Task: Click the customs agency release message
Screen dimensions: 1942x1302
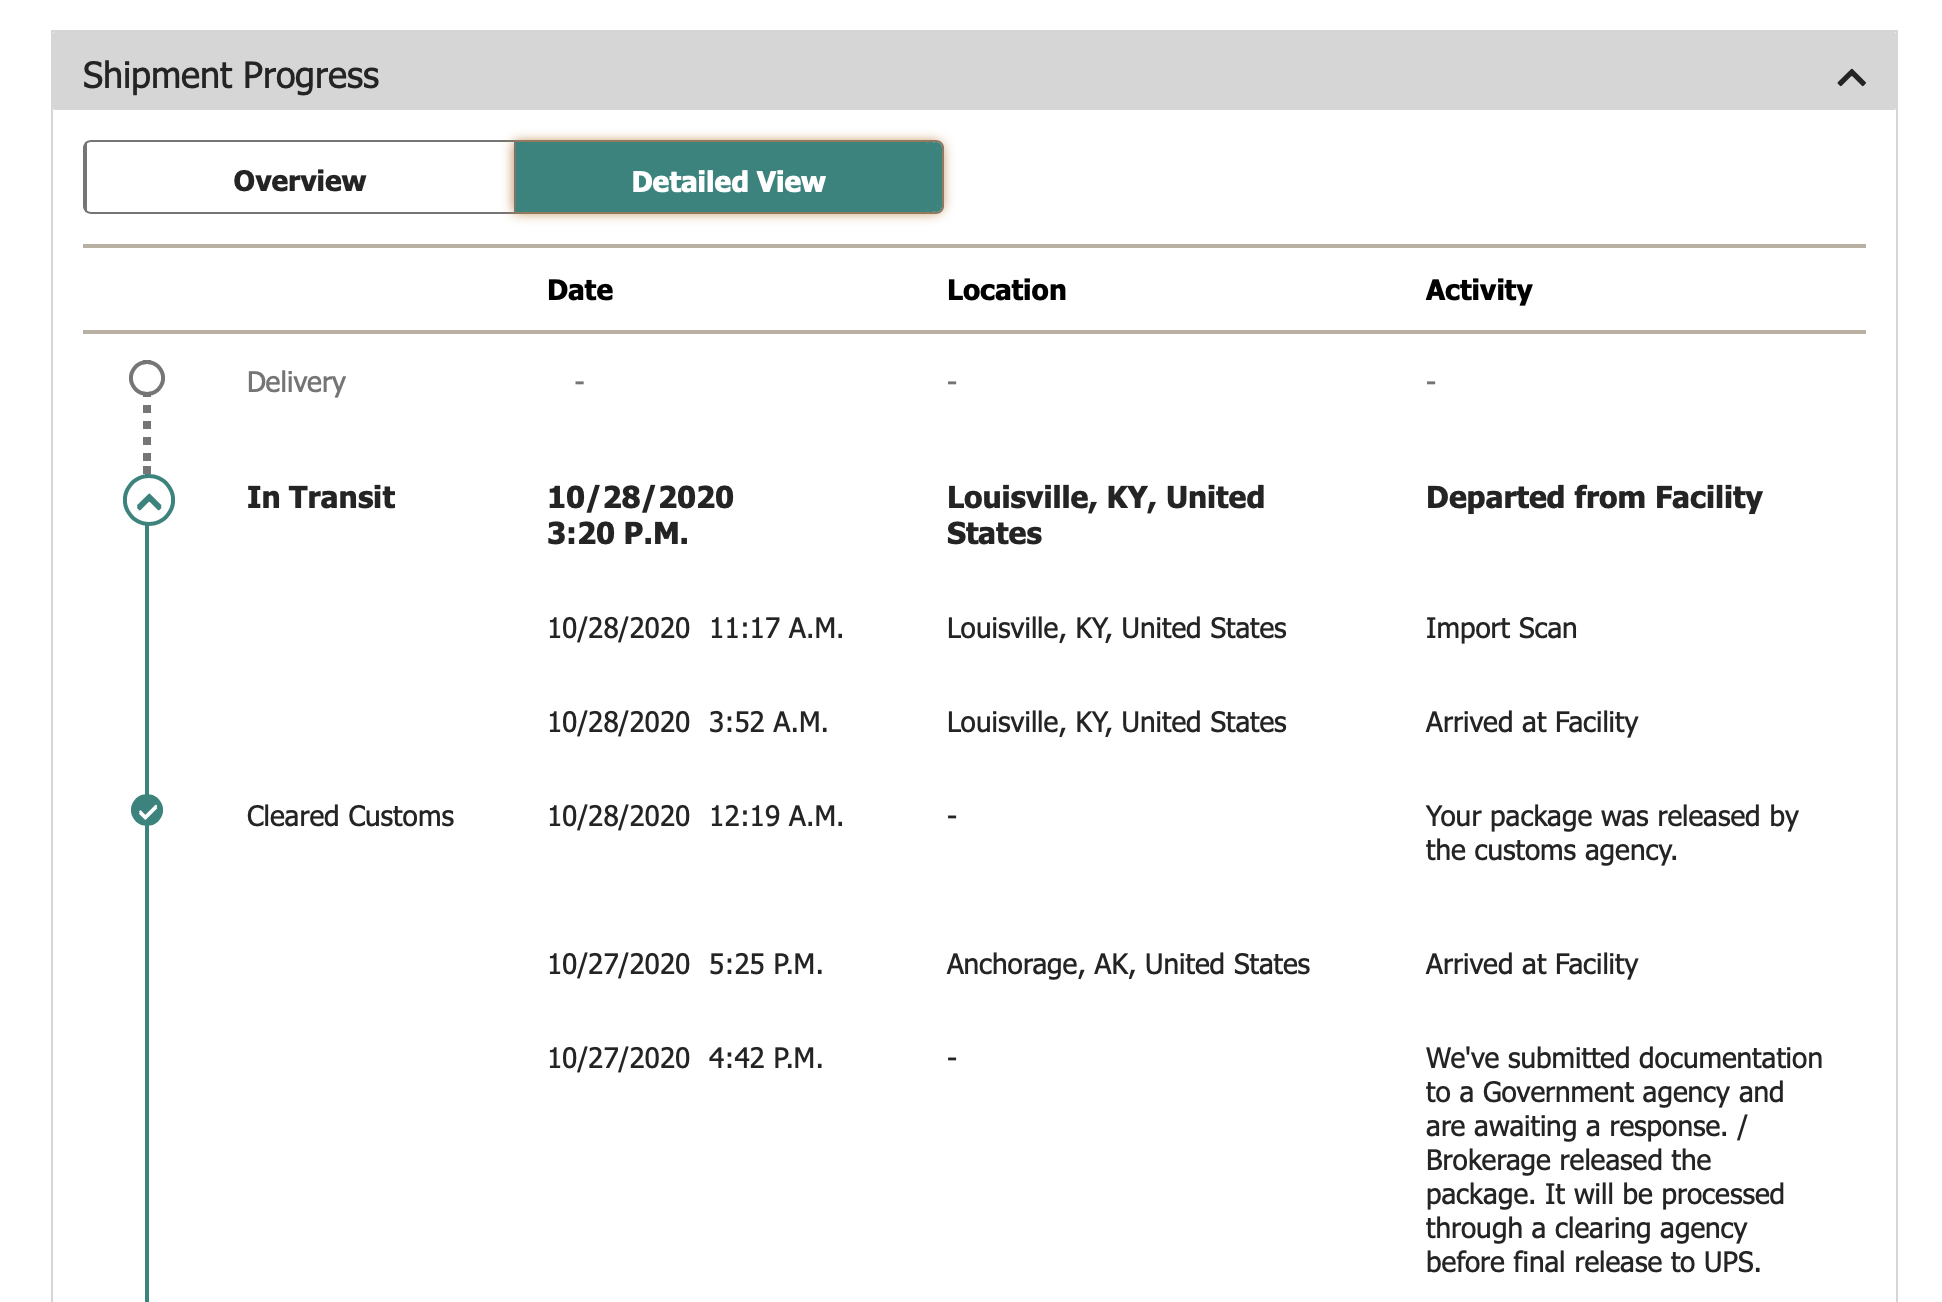Action: tap(1611, 833)
